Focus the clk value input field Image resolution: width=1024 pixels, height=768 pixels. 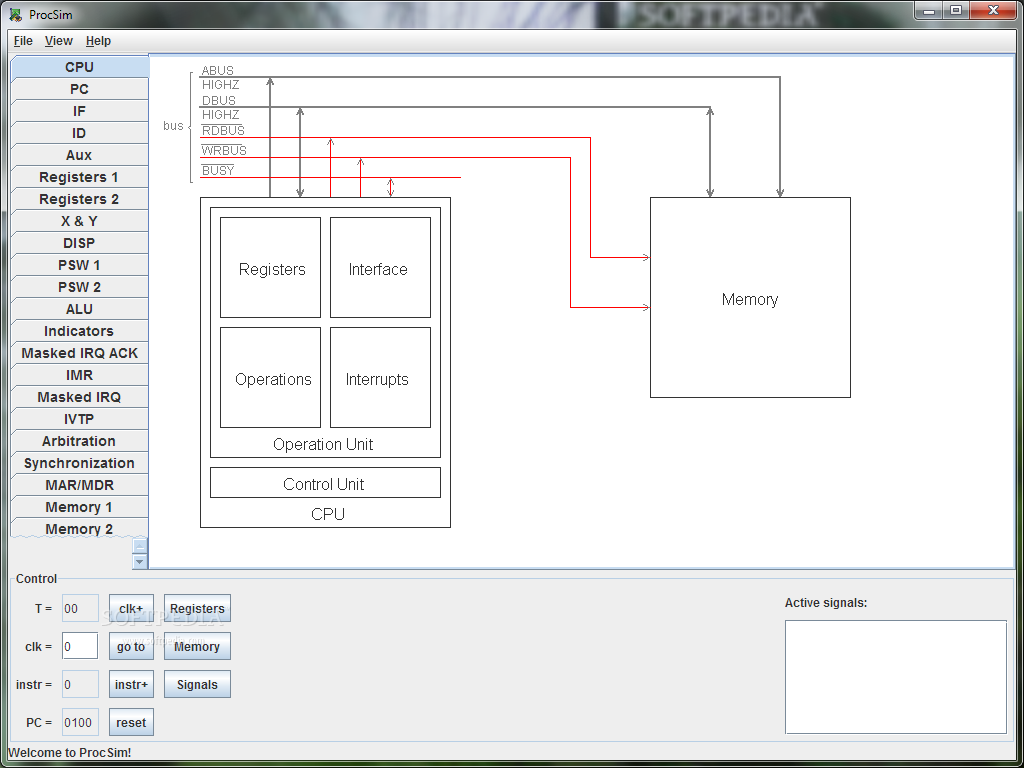pyautogui.click(x=80, y=647)
